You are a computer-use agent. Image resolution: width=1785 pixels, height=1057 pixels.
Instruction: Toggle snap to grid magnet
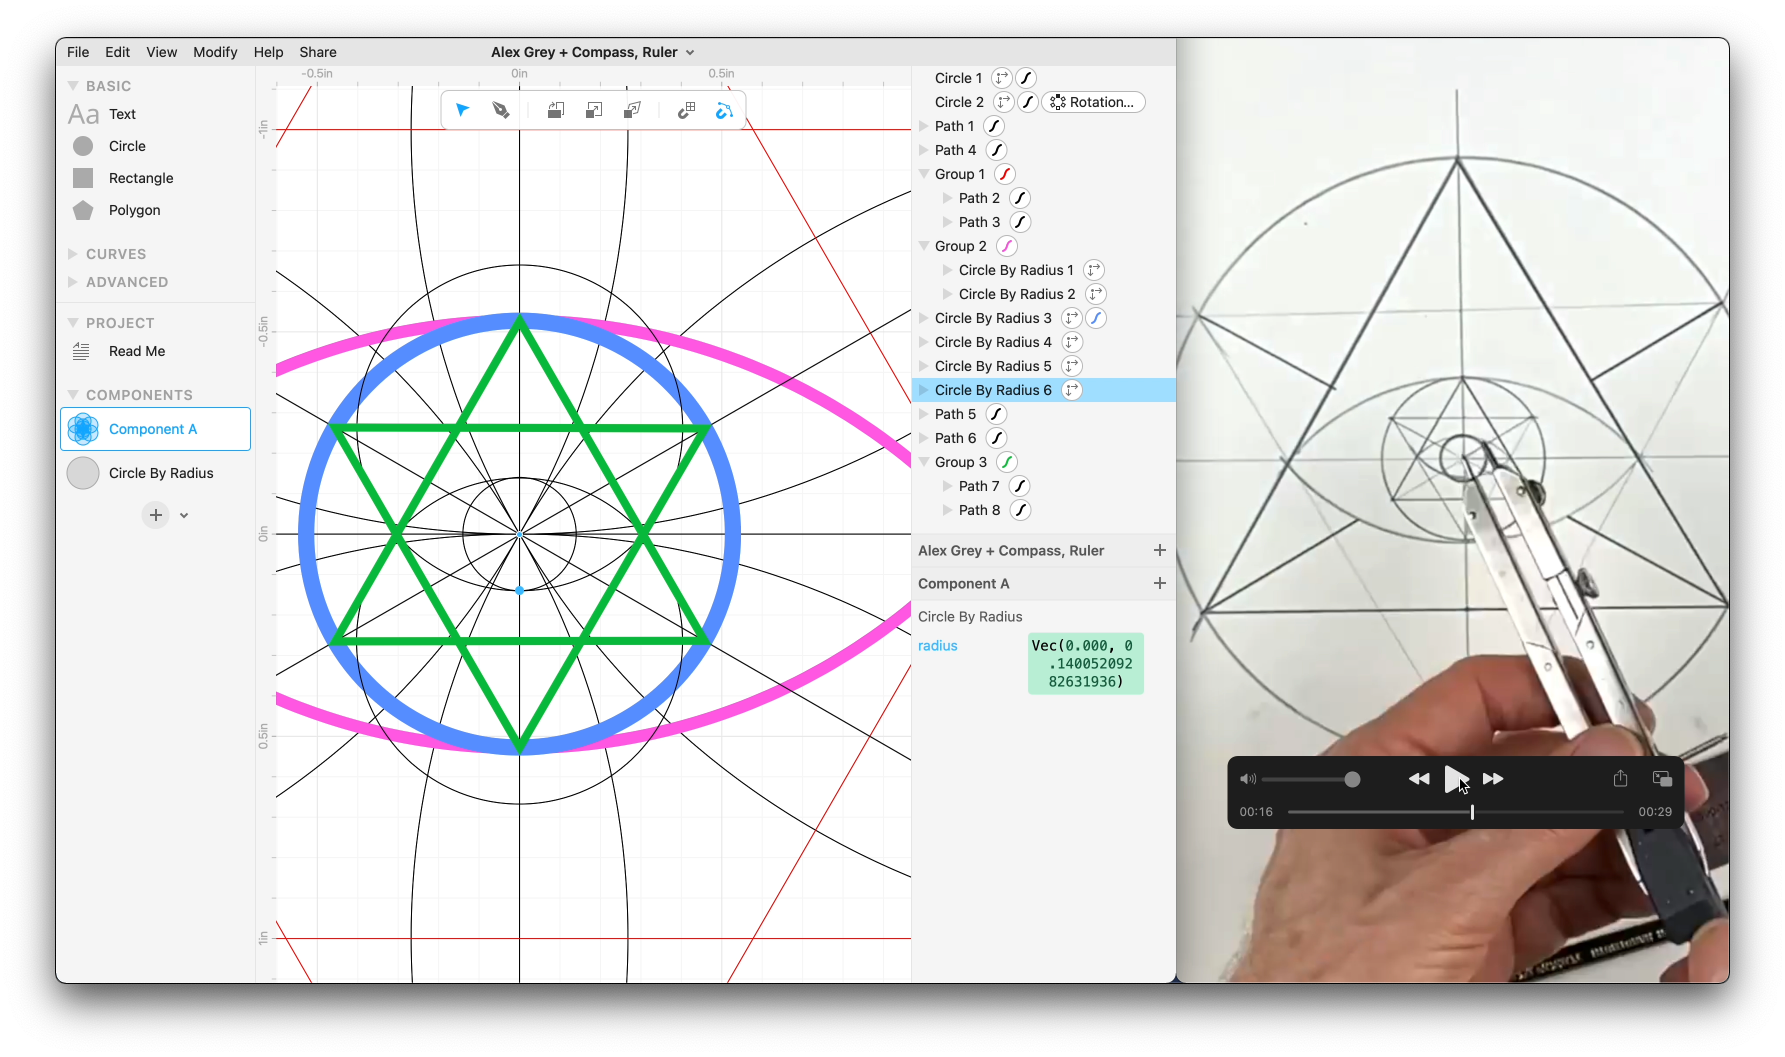pos(686,110)
